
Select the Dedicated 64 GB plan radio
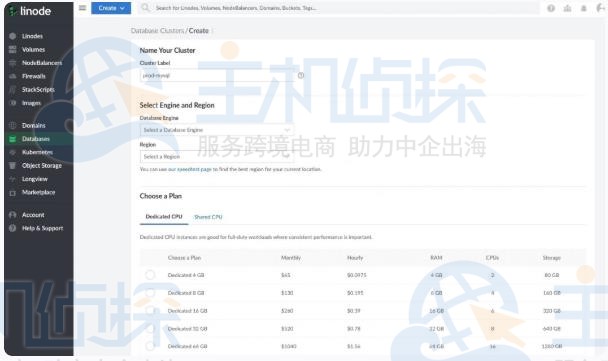click(x=150, y=346)
